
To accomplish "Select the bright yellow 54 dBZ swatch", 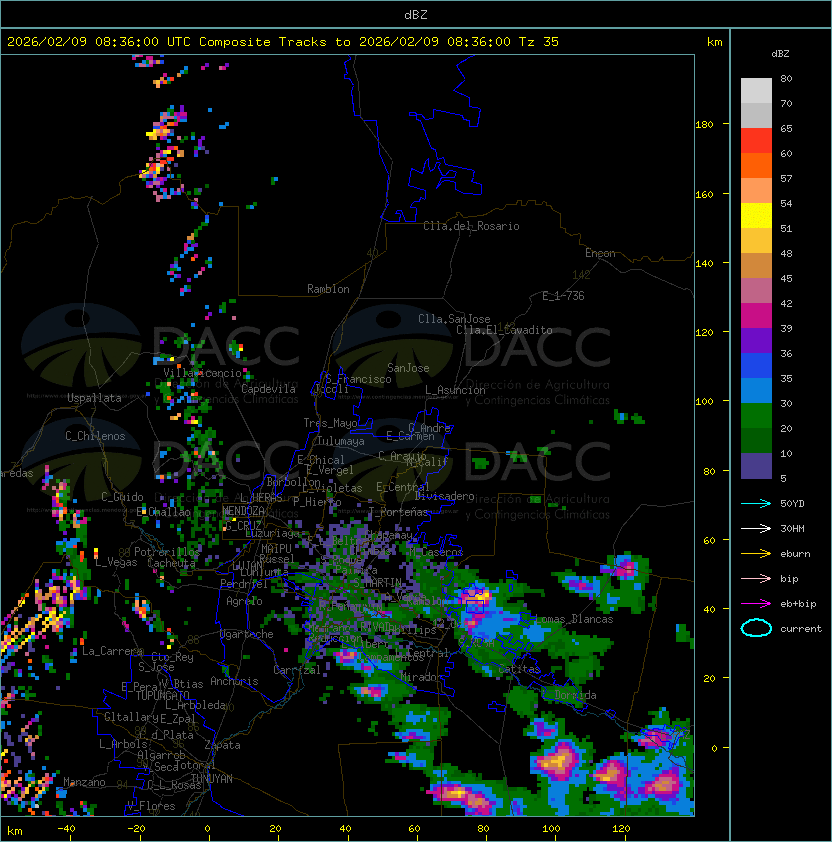I will (x=756, y=216).
